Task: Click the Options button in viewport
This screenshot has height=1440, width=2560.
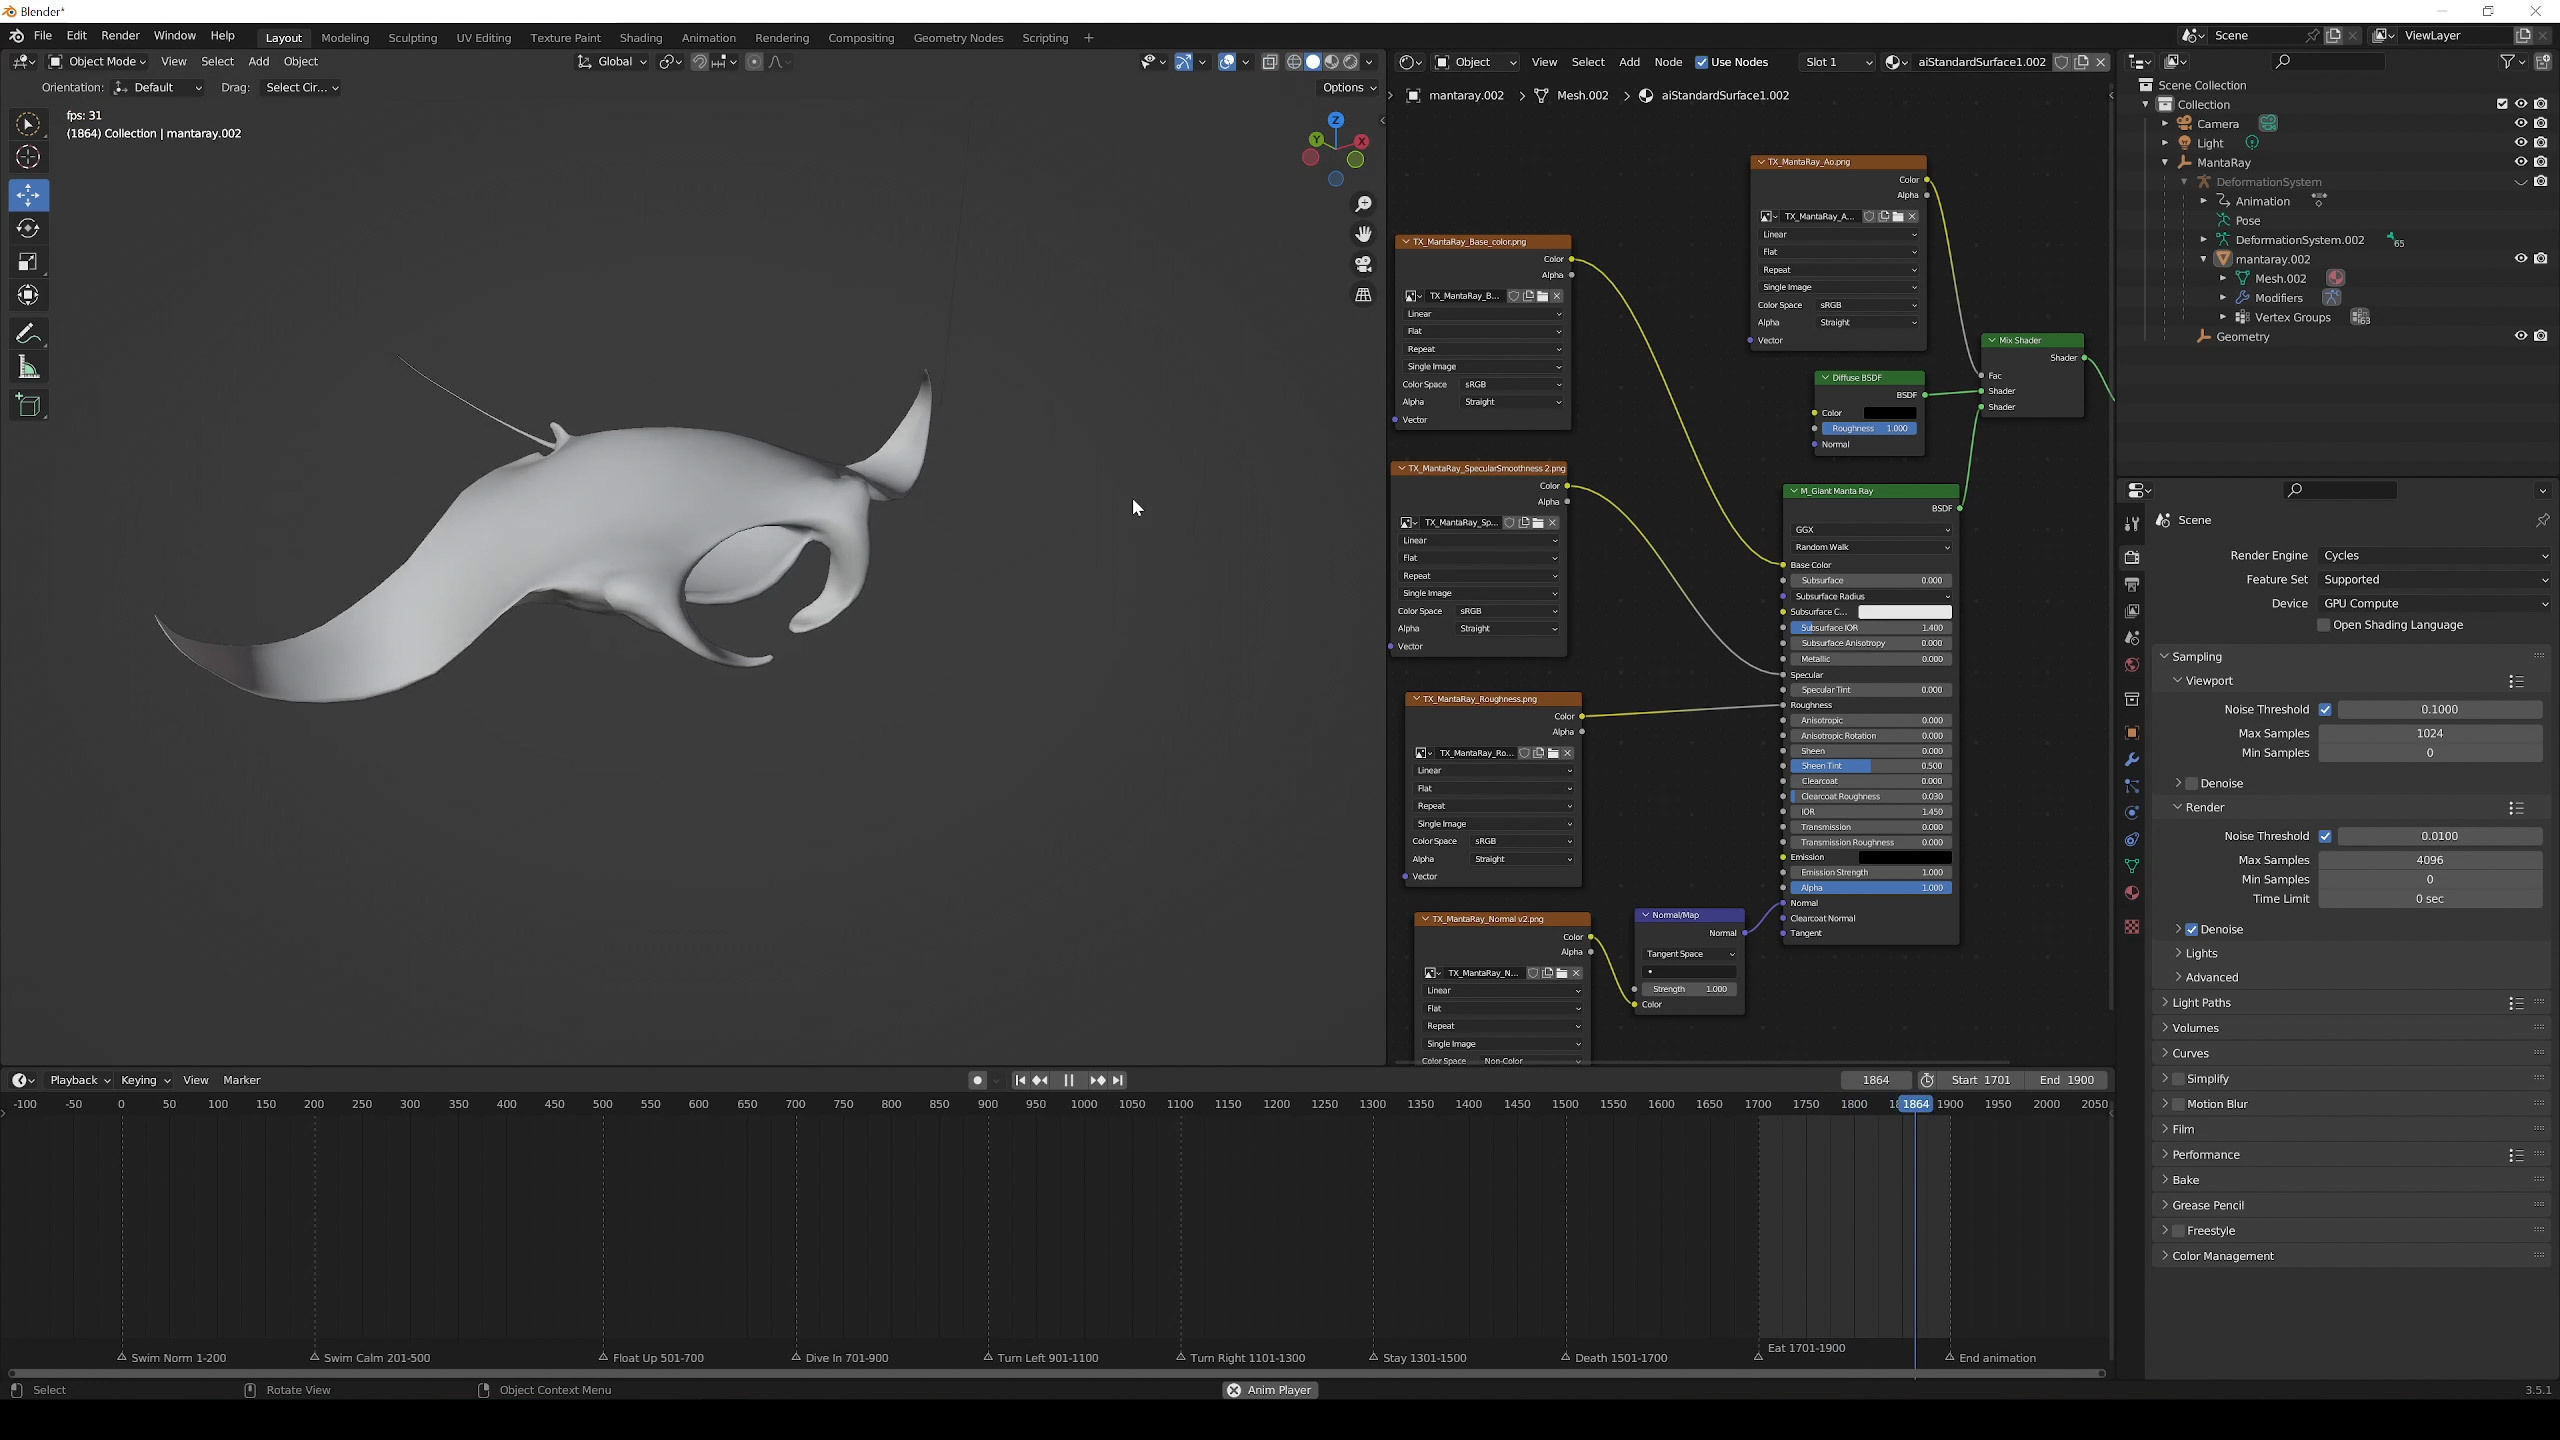Action: pos(1348,88)
